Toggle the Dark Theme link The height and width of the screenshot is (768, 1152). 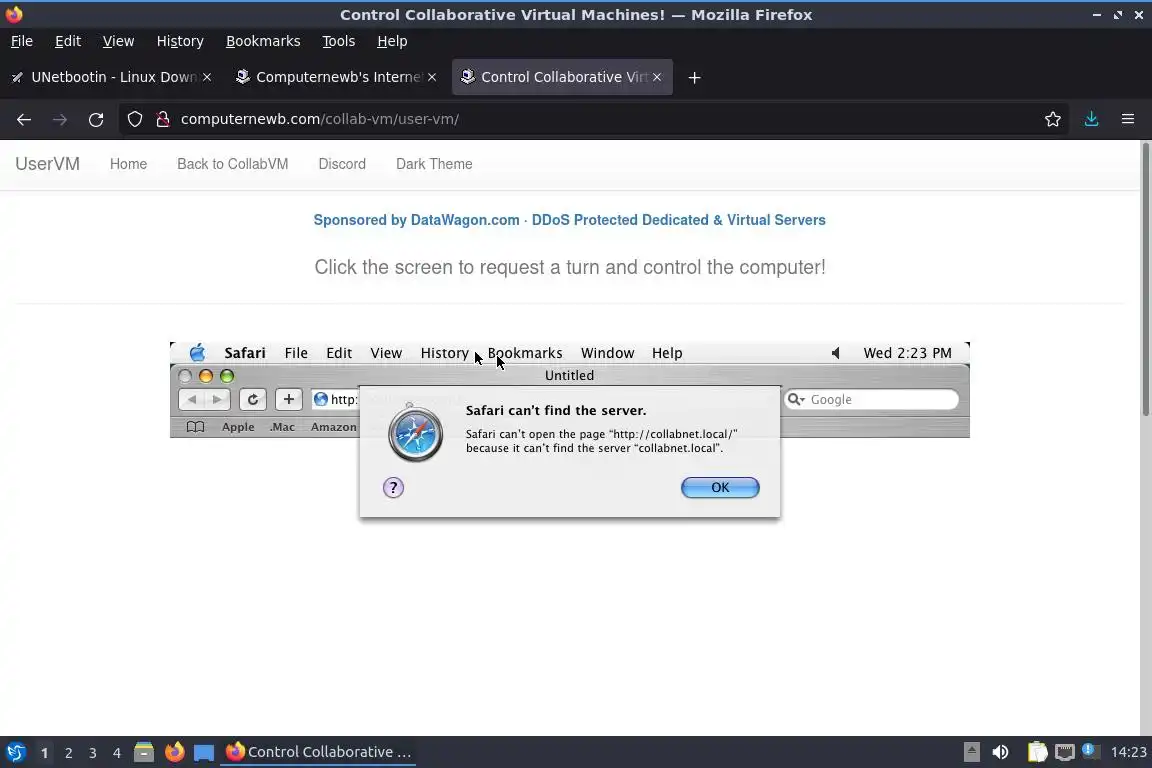pos(434,164)
